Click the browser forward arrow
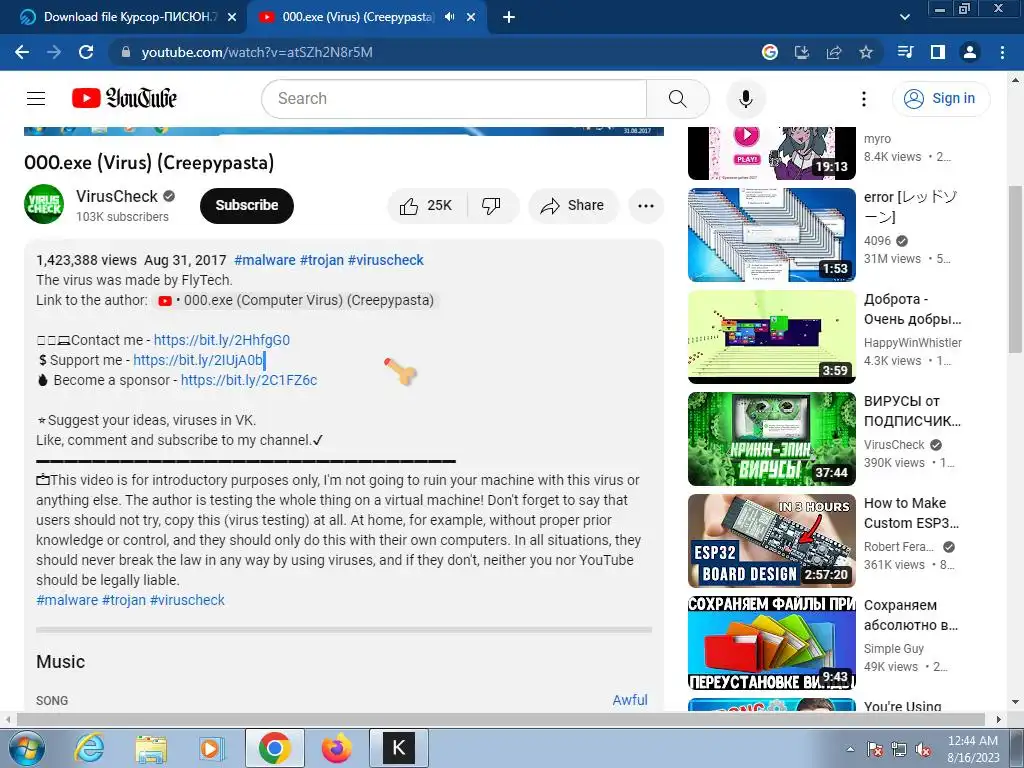The image size is (1024, 768). [x=54, y=52]
